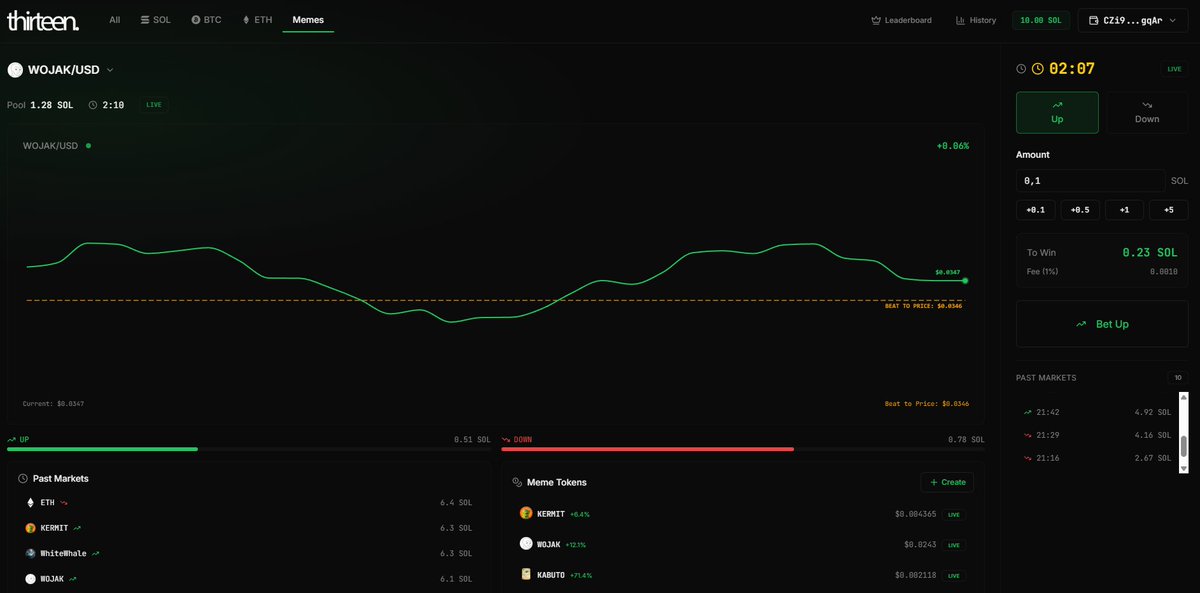The image size is (1200, 593).
Task: Click the WhiteWhale token icon
Action: pos(31,553)
